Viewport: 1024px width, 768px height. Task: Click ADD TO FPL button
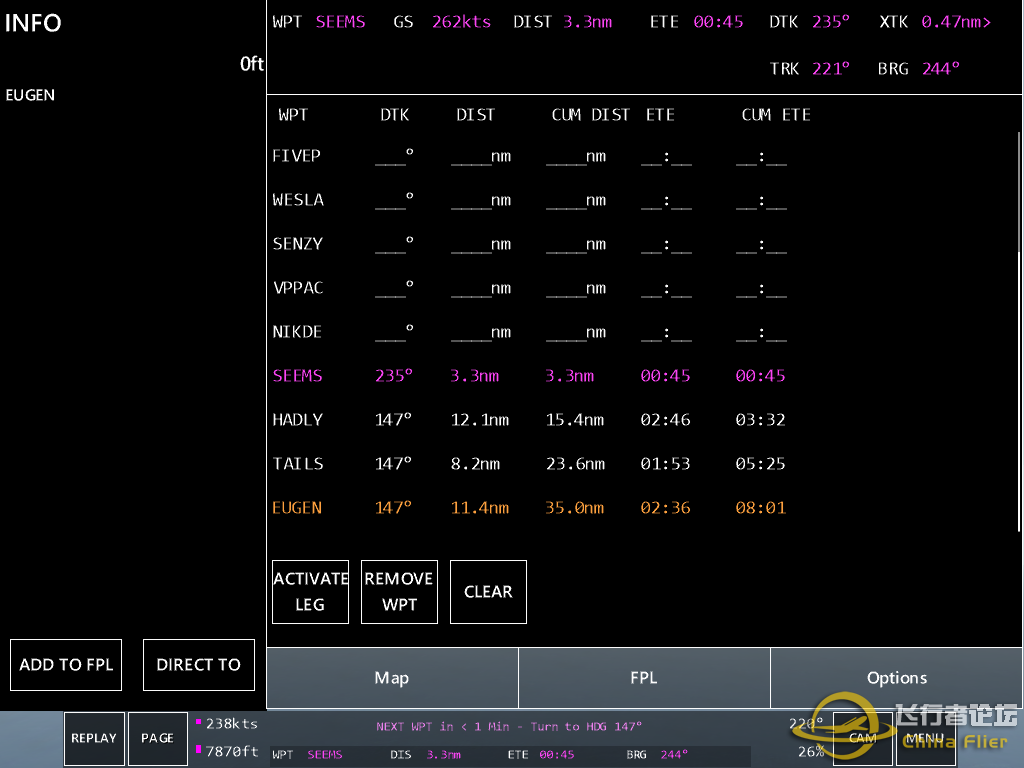[x=66, y=665]
